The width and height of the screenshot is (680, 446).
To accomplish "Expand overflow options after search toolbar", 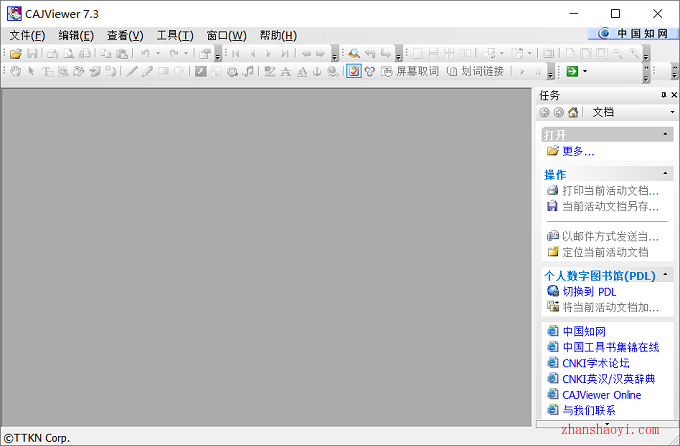I will click(x=398, y=54).
